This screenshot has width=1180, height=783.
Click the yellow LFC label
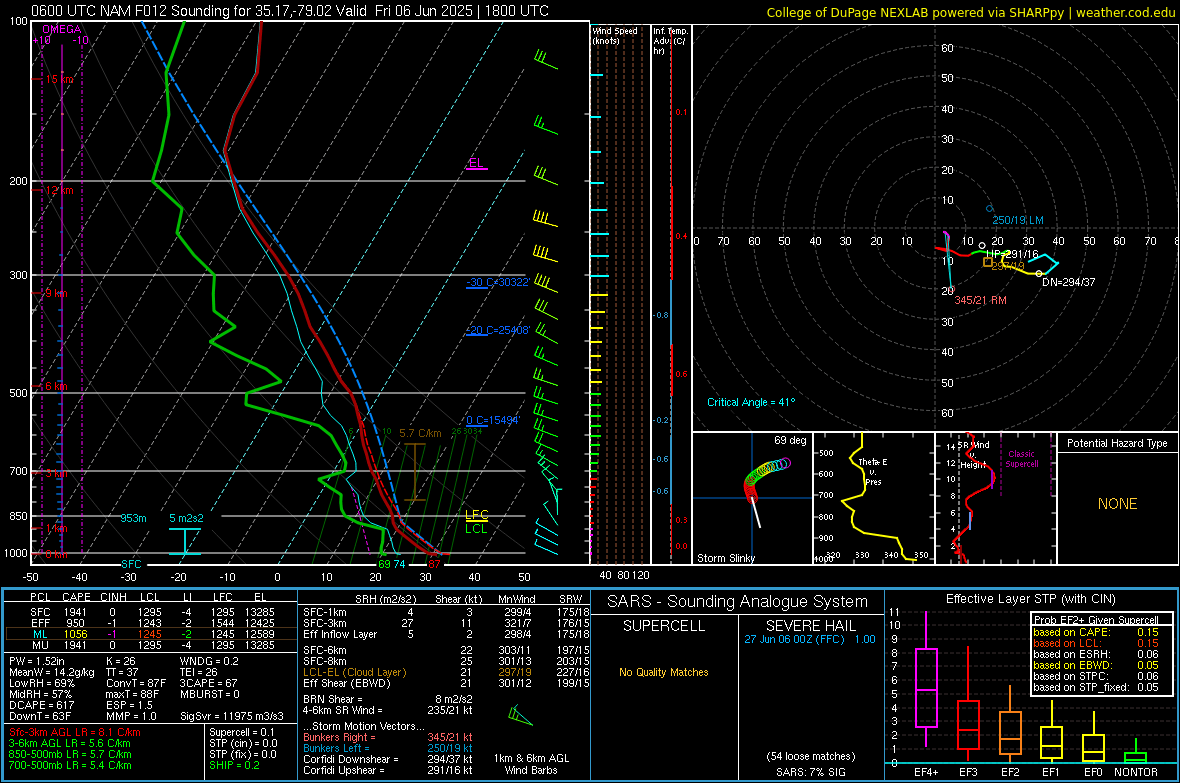tap(476, 515)
